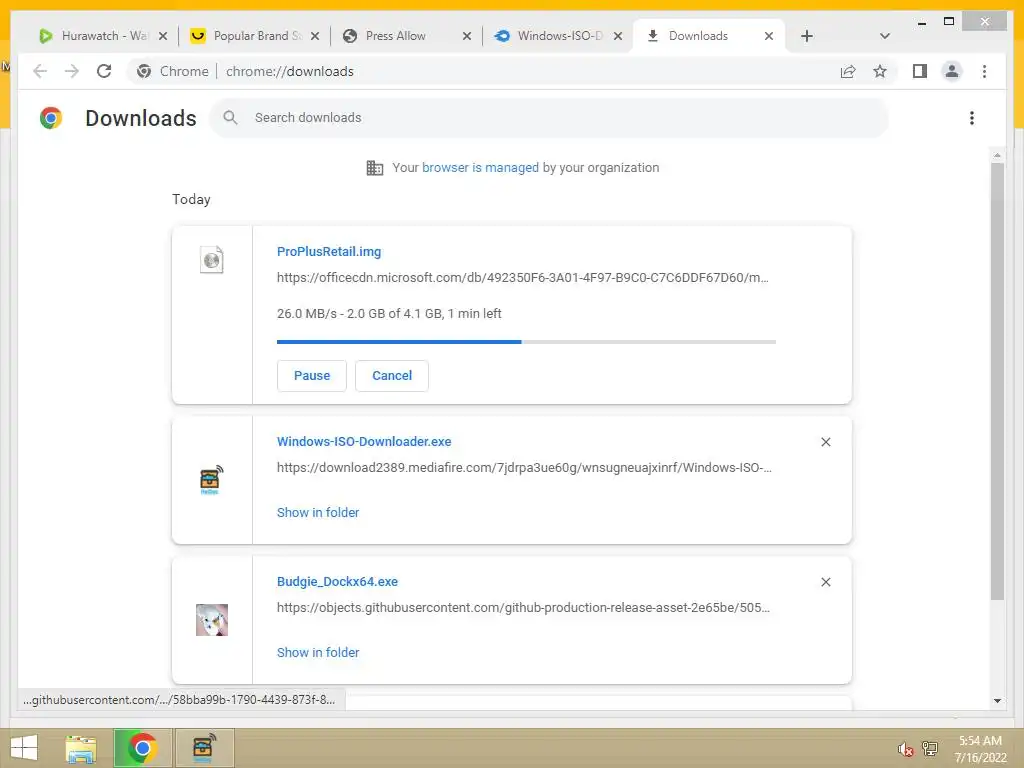Click the muted volume tray icon
Viewport: 1024px width, 768px height.
pos(905,749)
